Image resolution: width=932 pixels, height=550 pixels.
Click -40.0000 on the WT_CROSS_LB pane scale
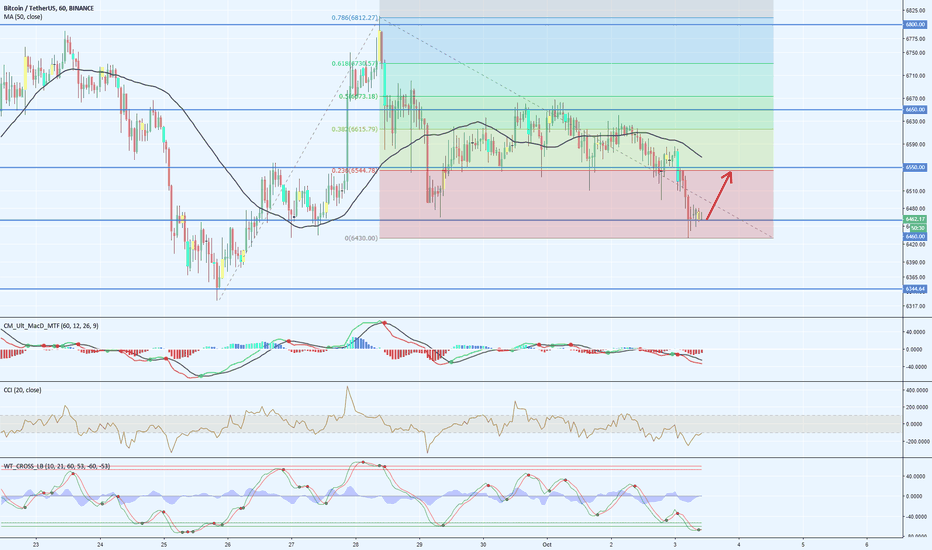click(x=916, y=517)
